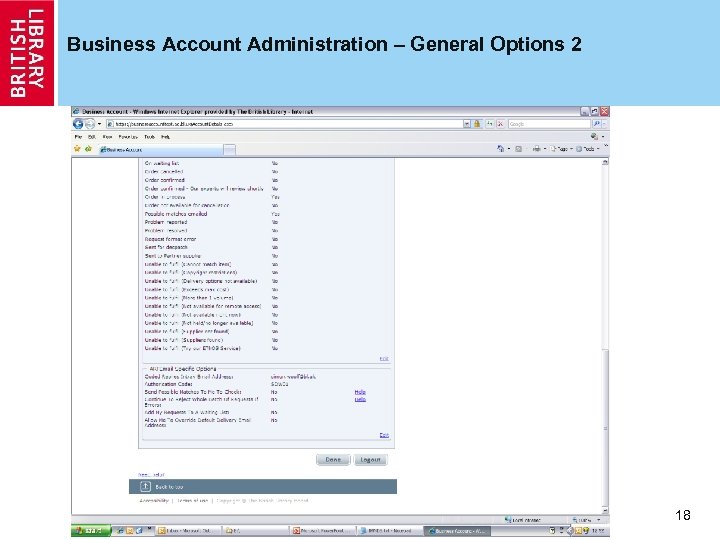Click the red Stop loading icon
This screenshot has height=540, width=720.
(501, 124)
